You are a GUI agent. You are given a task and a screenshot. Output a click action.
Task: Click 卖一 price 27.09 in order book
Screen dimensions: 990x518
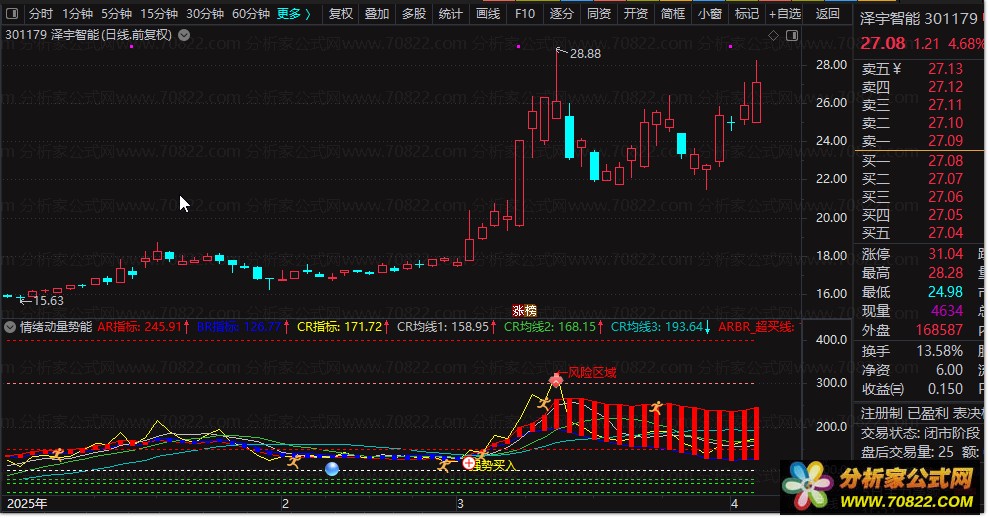[944, 141]
